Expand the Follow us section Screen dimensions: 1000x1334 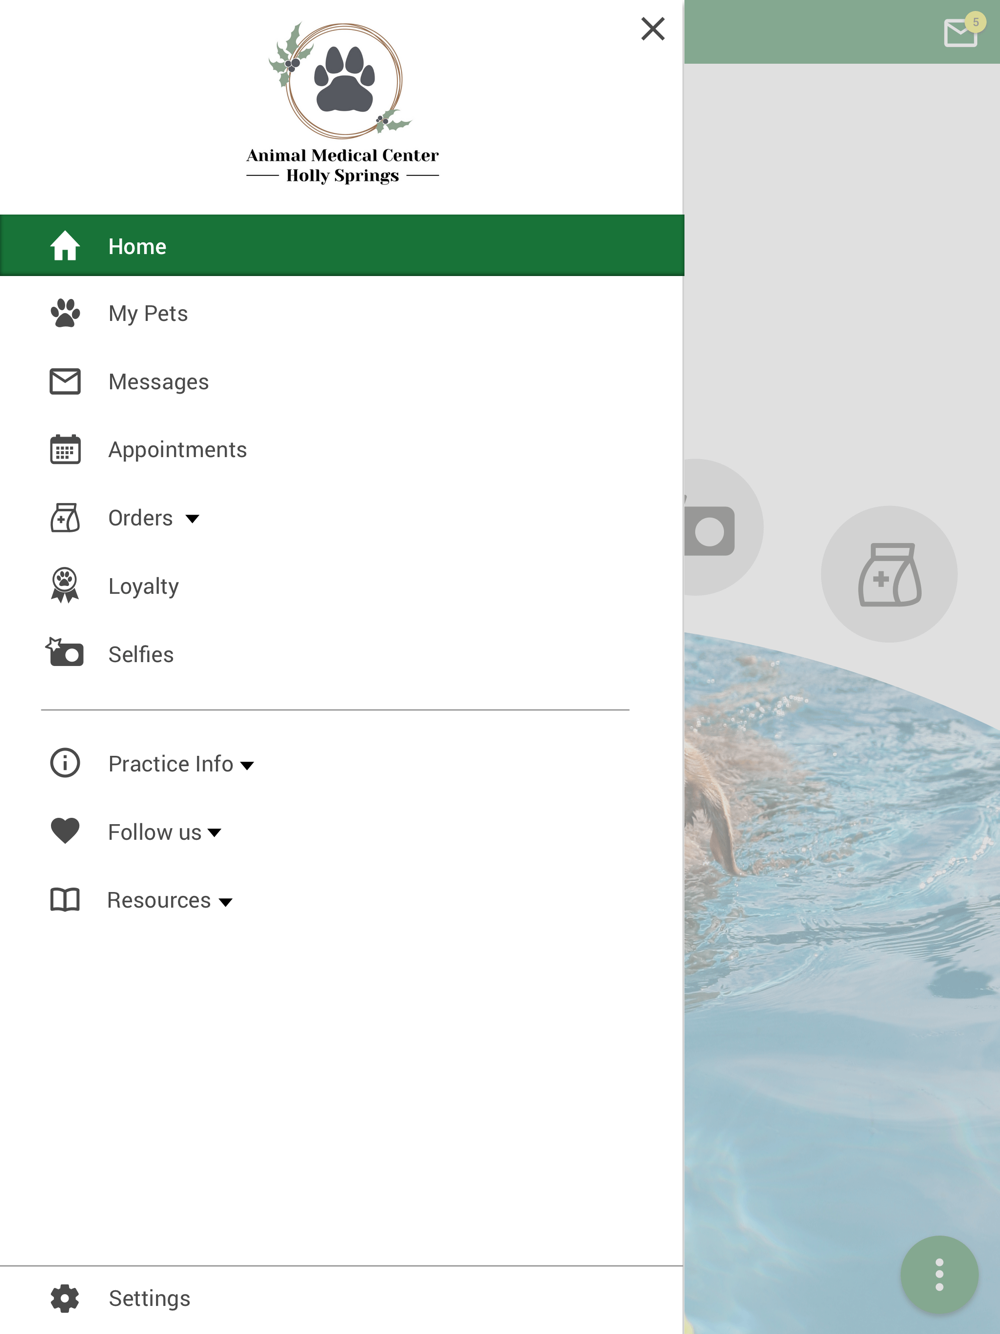point(165,832)
